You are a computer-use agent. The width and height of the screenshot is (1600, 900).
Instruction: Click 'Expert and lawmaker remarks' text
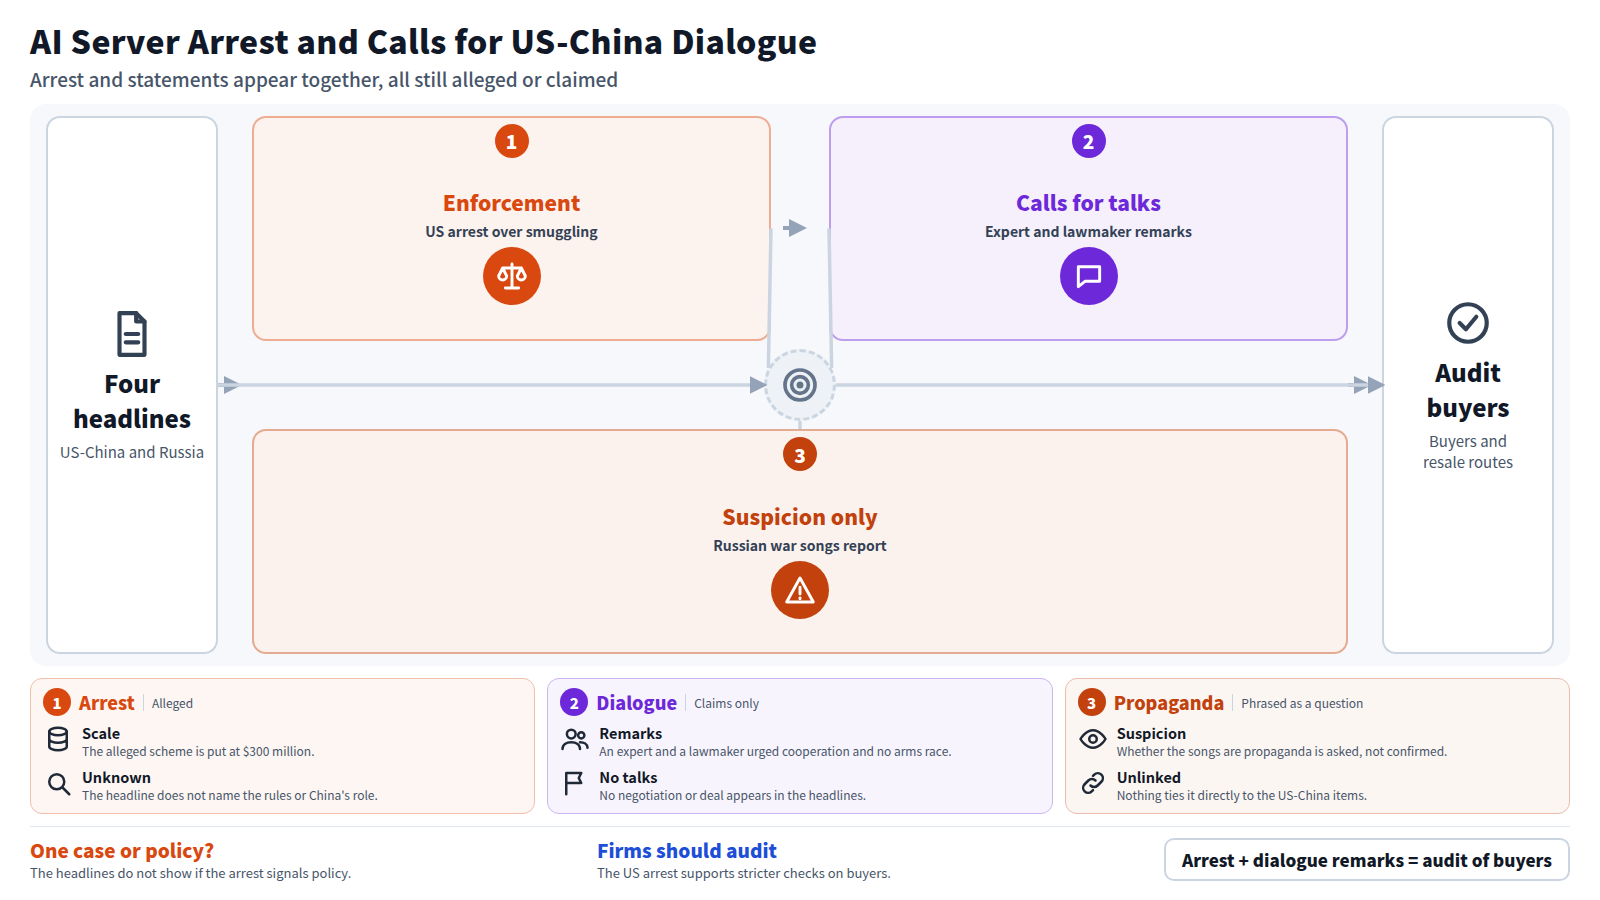point(1088,232)
